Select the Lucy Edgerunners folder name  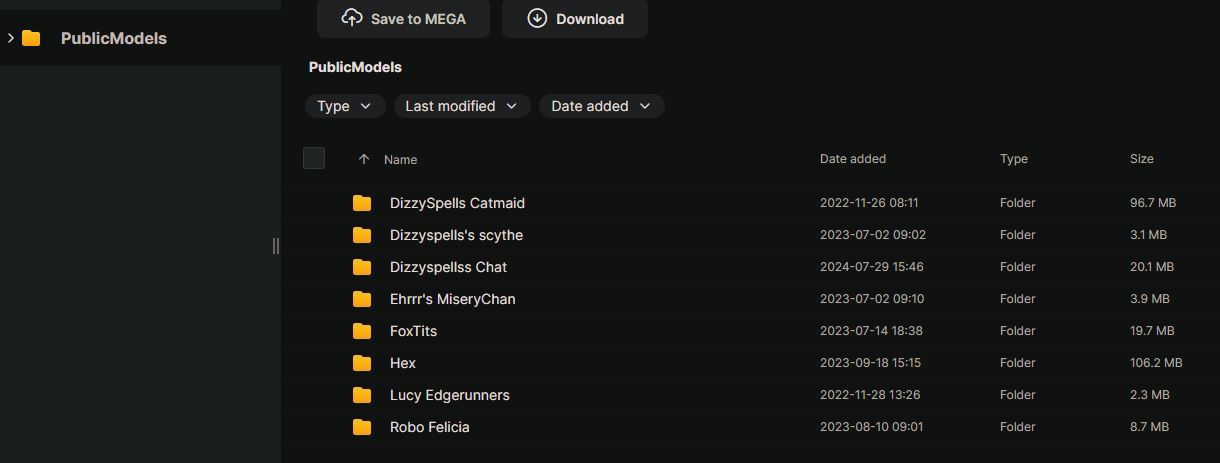pos(450,395)
